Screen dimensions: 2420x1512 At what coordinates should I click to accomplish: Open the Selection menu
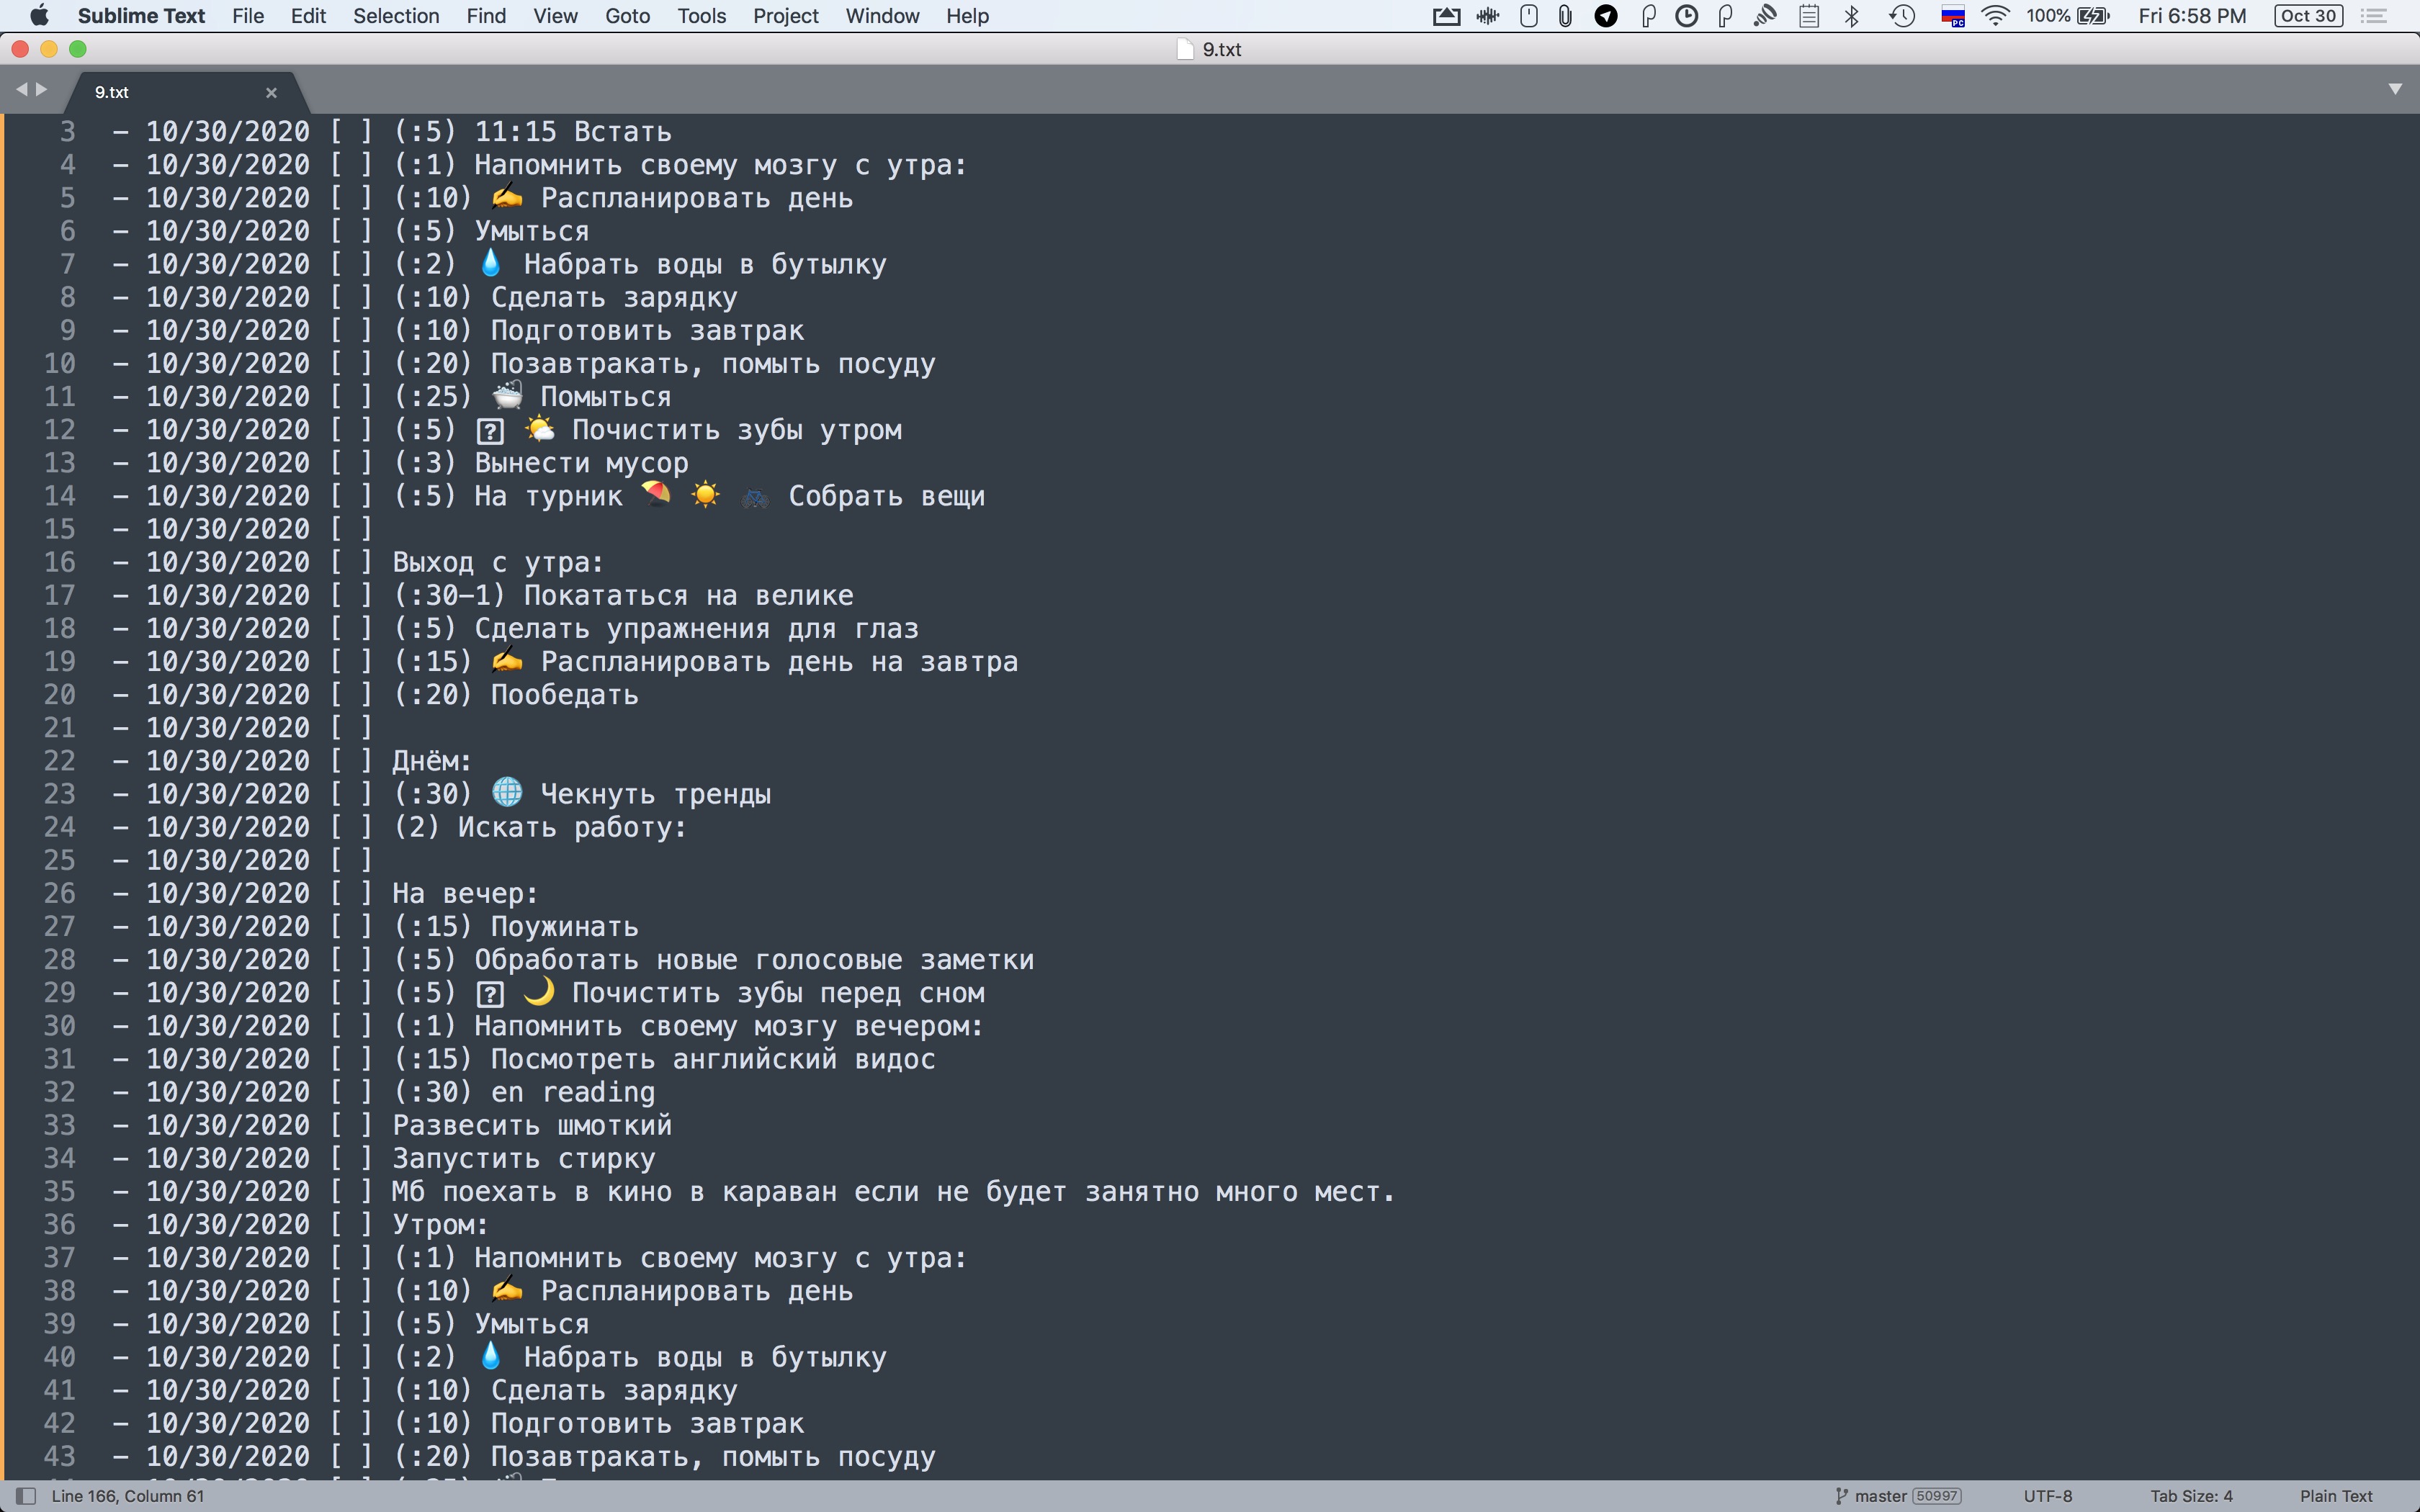(x=395, y=16)
